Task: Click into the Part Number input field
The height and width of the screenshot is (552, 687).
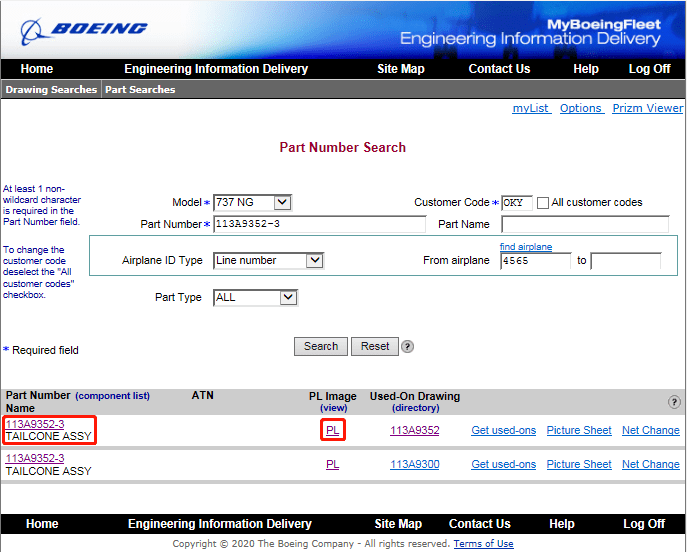Action: pos(319,224)
